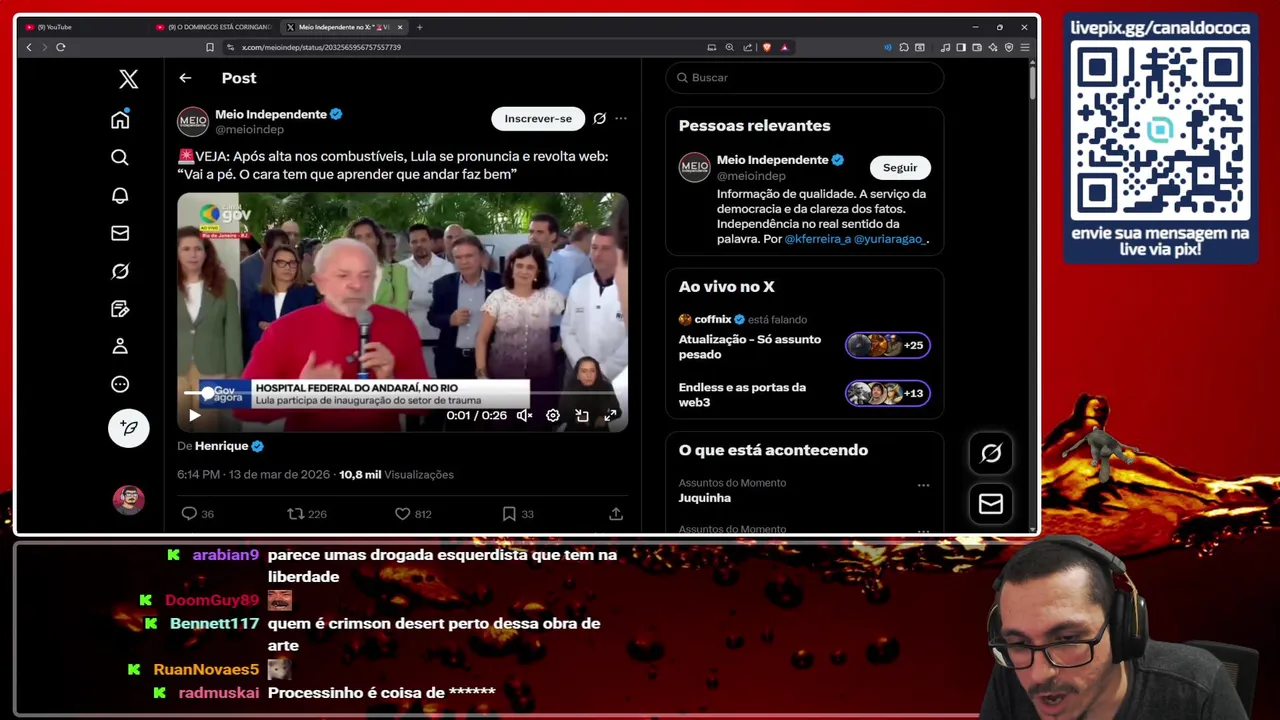Click the Buscar search field

point(805,78)
